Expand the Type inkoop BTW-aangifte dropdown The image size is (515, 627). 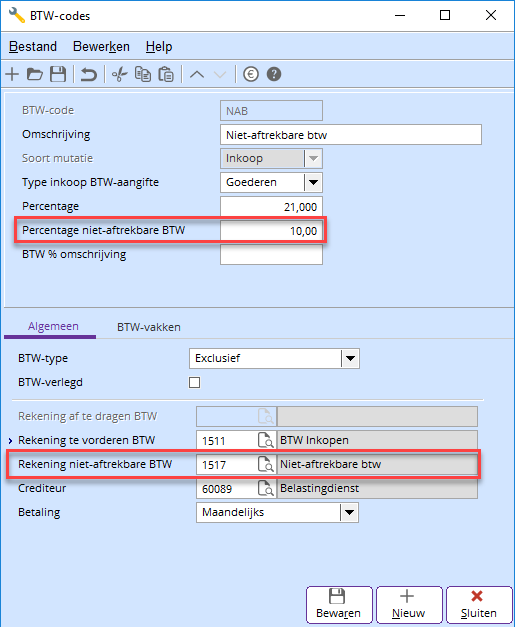click(x=313, y=182)
